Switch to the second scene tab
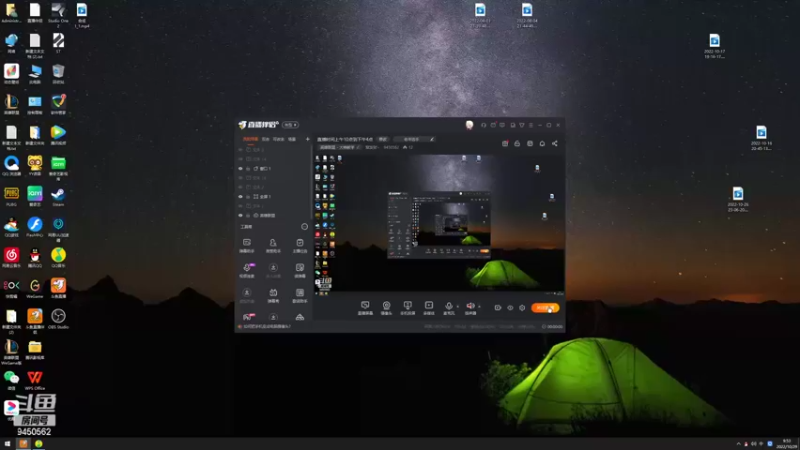This screenshot has height=450, width=800. pos(265,139)
